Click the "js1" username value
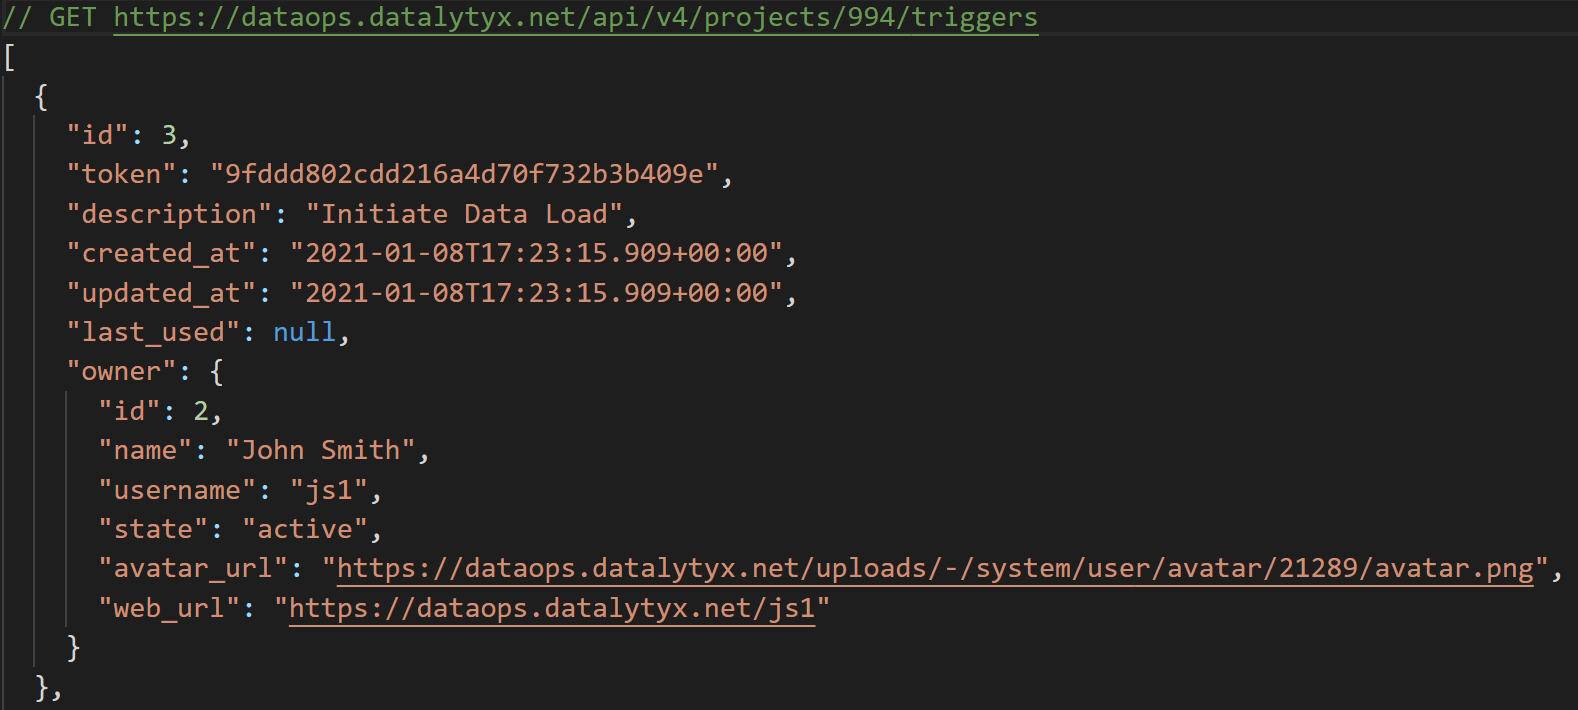 [329, 490]
